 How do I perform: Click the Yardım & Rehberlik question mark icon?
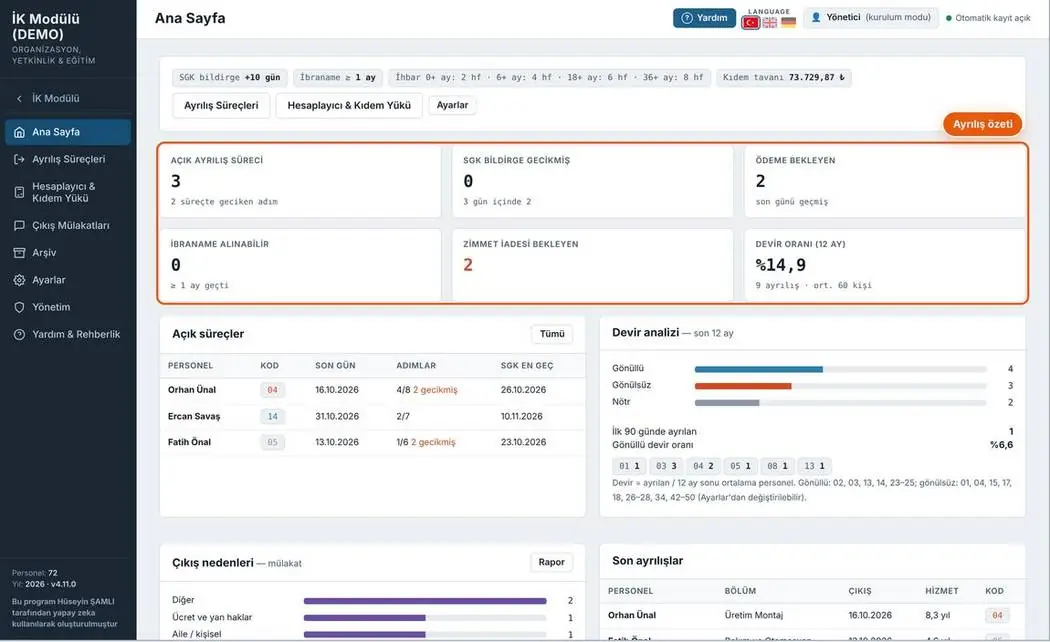tap(19, 334)
